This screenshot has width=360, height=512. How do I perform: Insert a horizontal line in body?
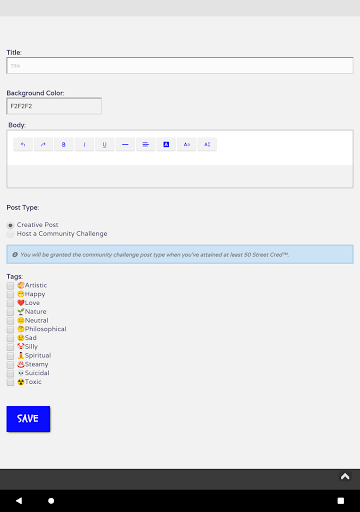coord(125,144)
